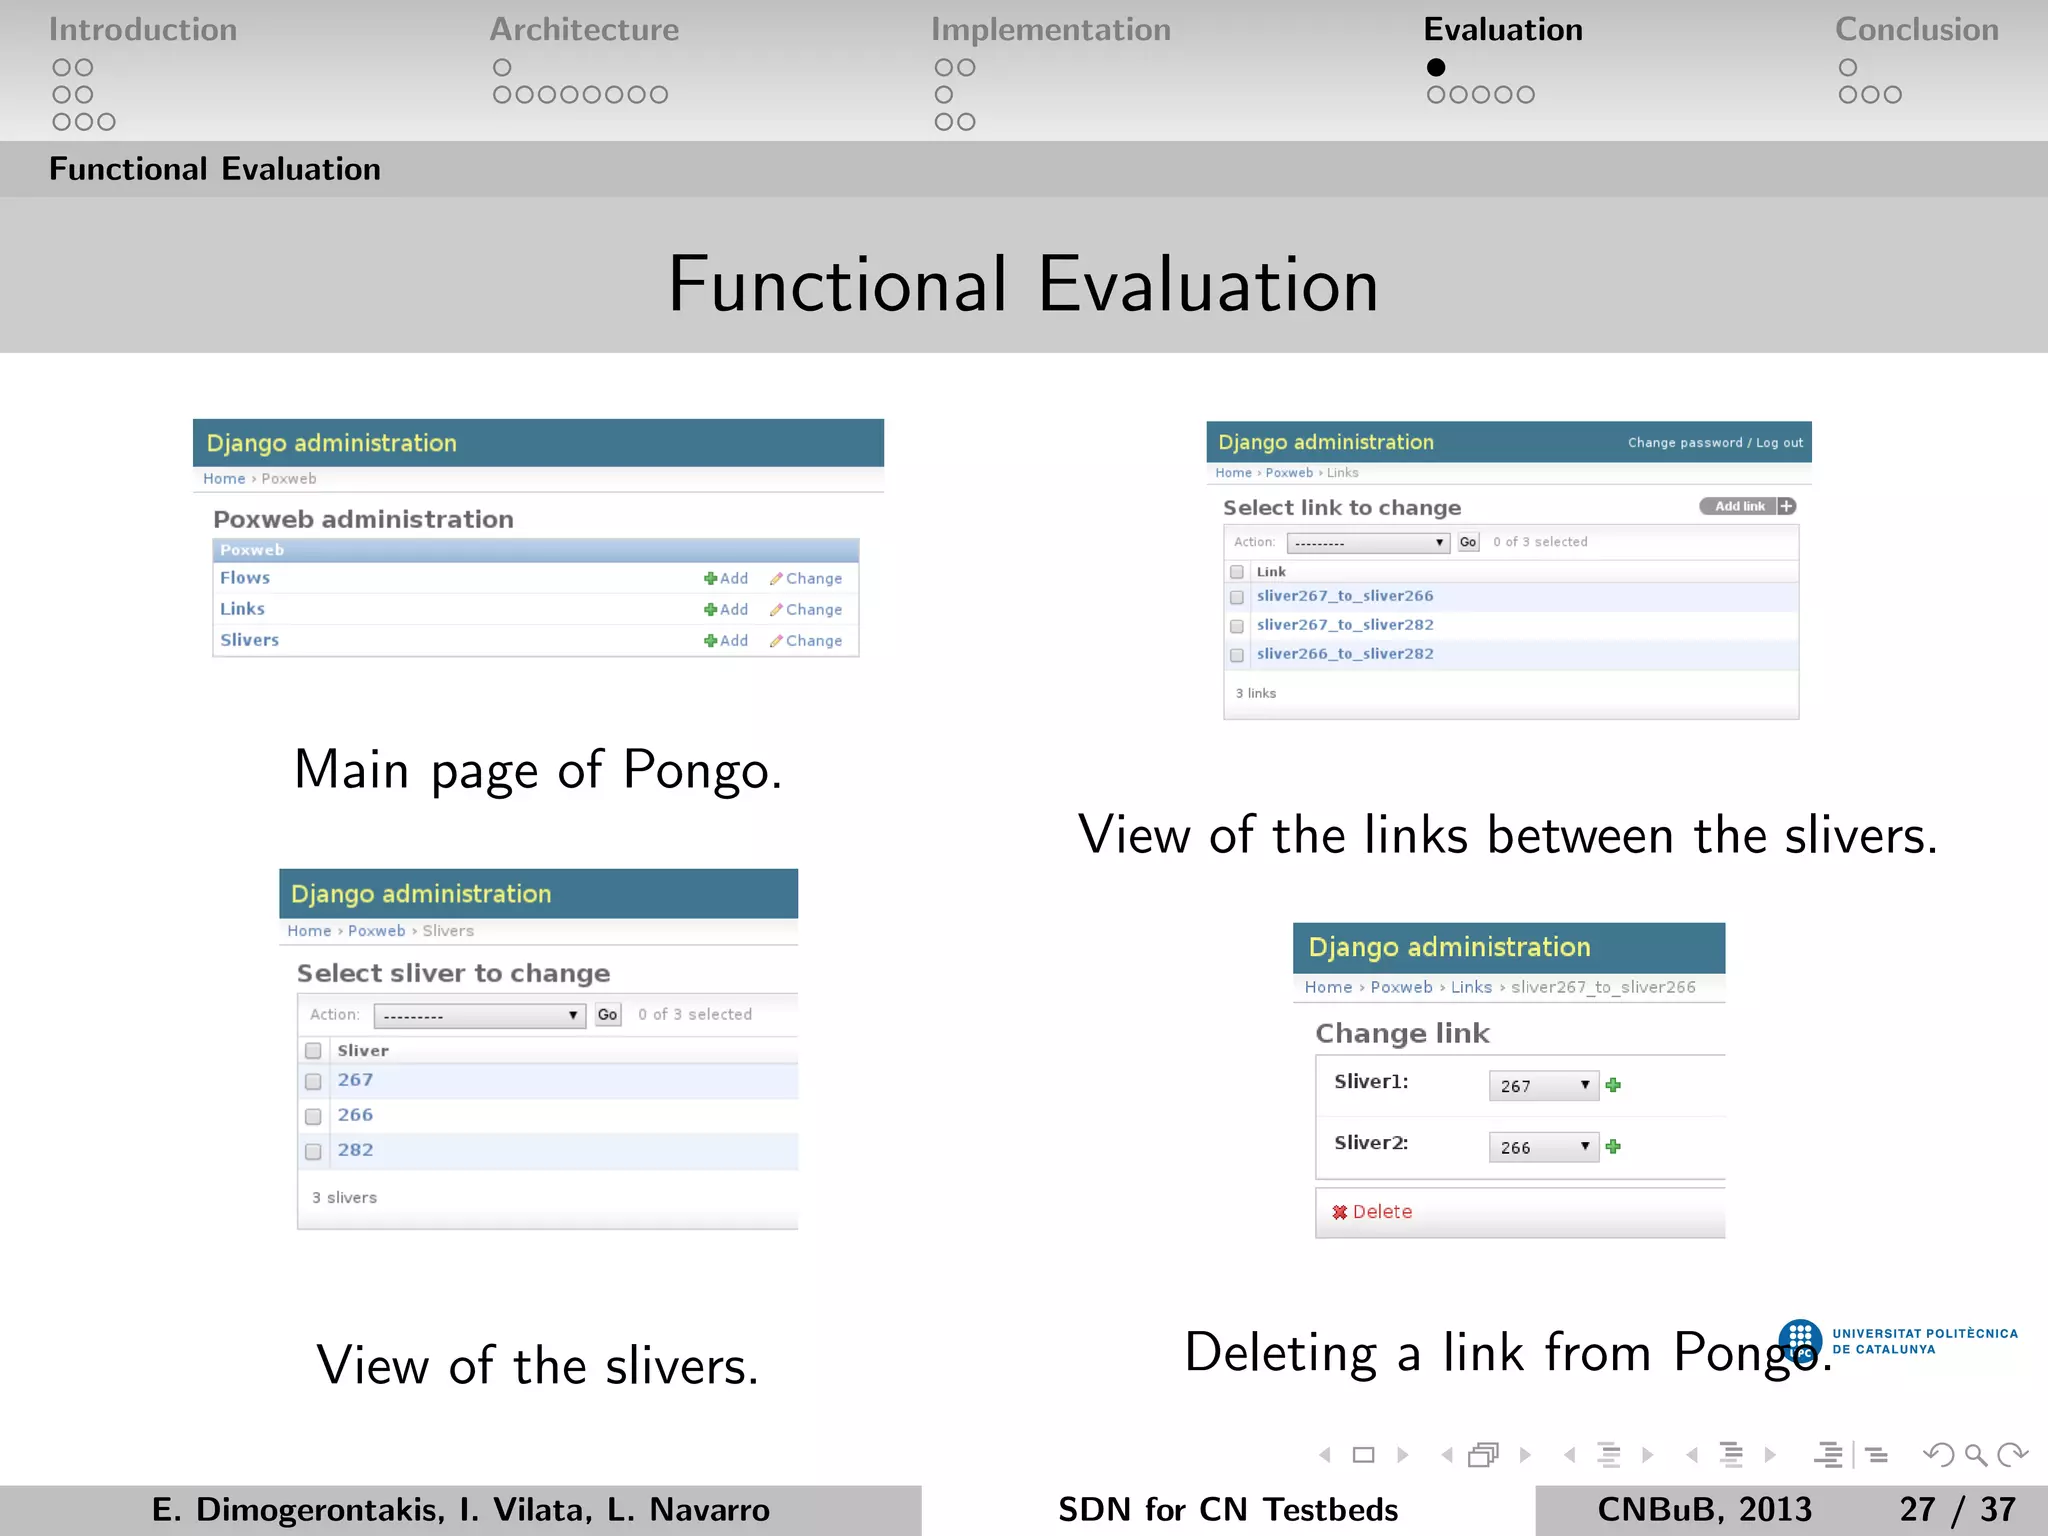Screen dimensions: 2048x1536
Task: Jump to the Implementation section
Action: pyautogui.click(x=1051, y=30)
